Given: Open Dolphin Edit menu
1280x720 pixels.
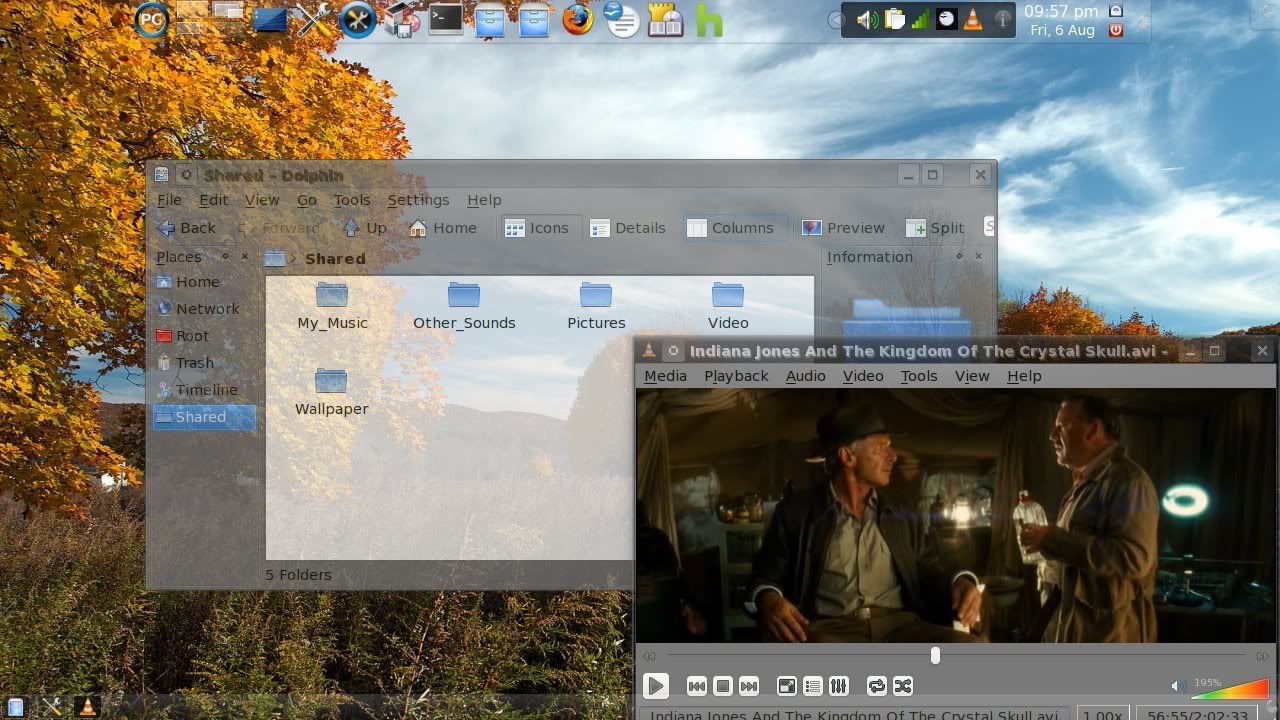Looking at the screenshot, I should pos(213,200).
